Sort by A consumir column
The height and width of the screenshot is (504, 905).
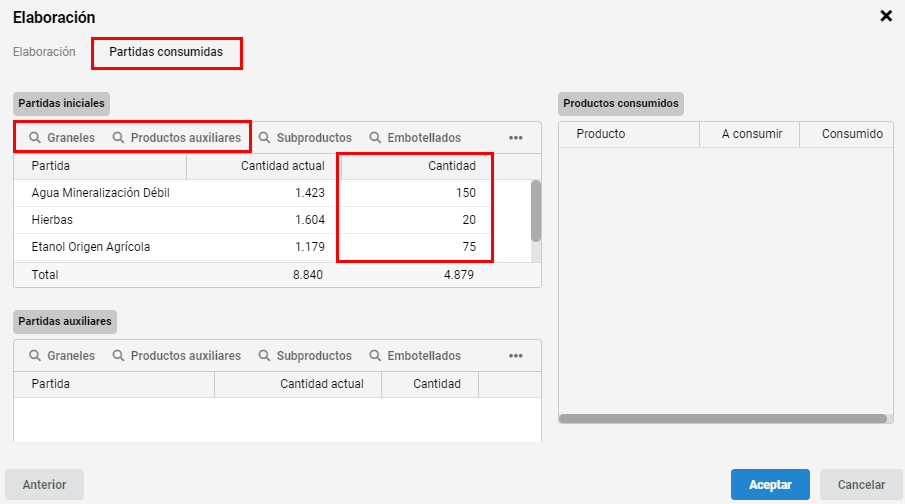tap(750, 134)
